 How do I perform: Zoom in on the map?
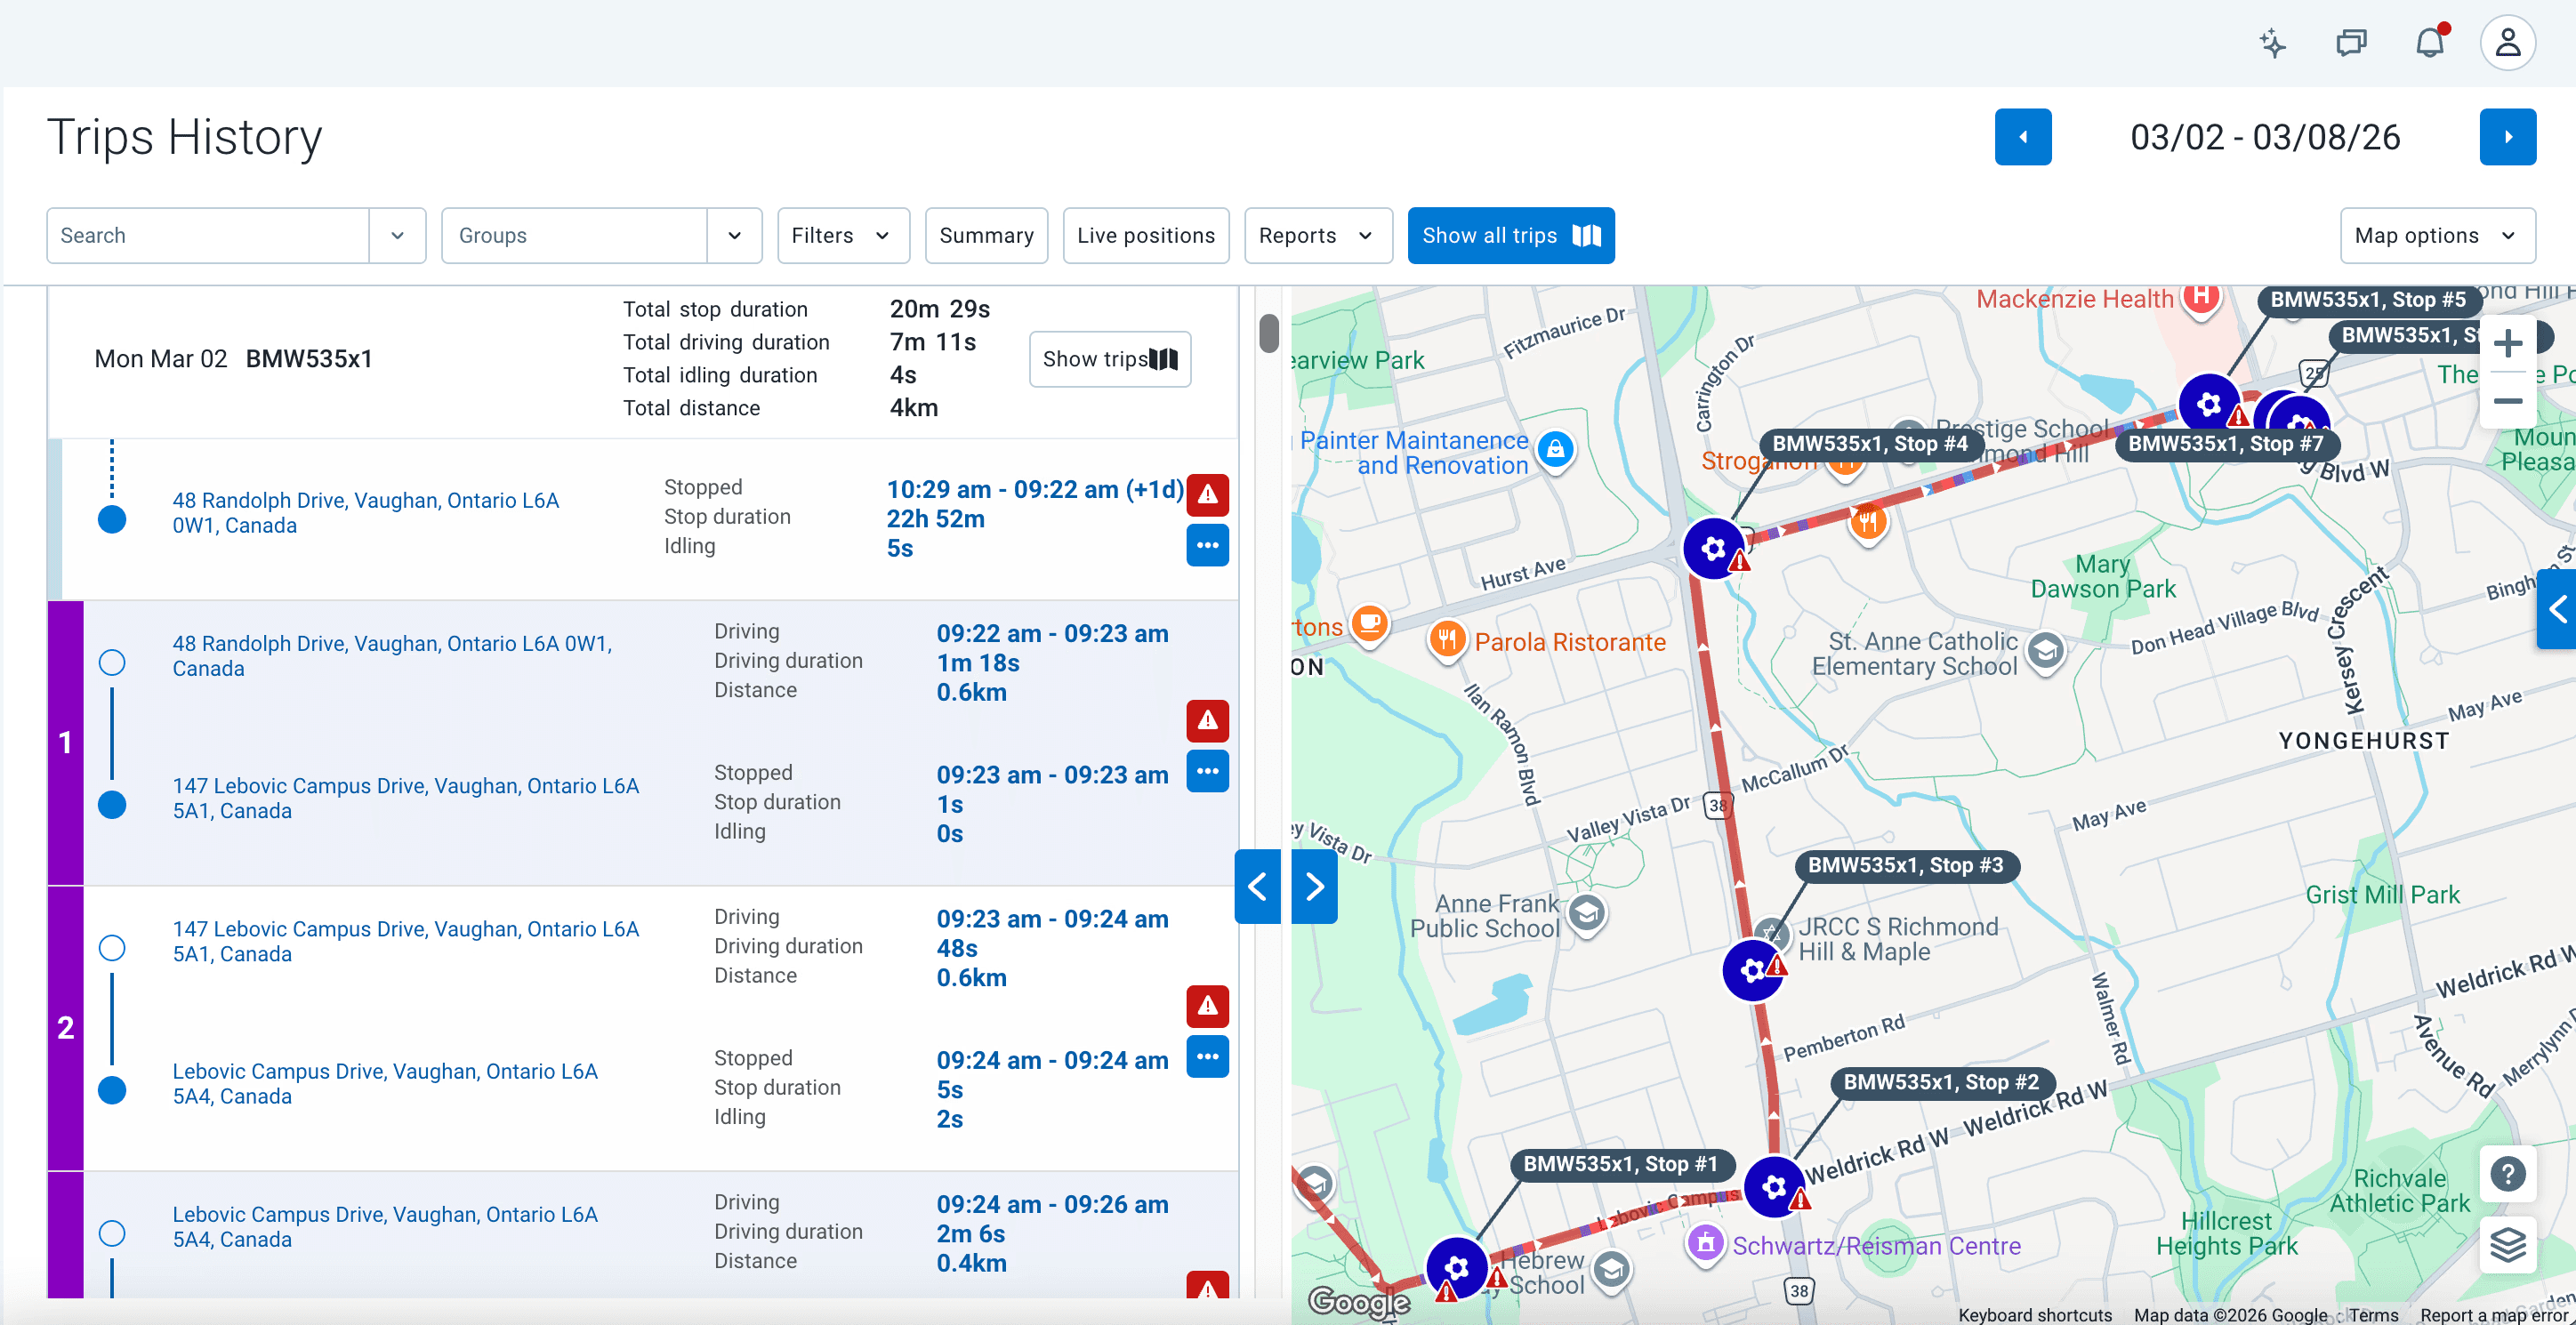click(x=2507, y=345)
